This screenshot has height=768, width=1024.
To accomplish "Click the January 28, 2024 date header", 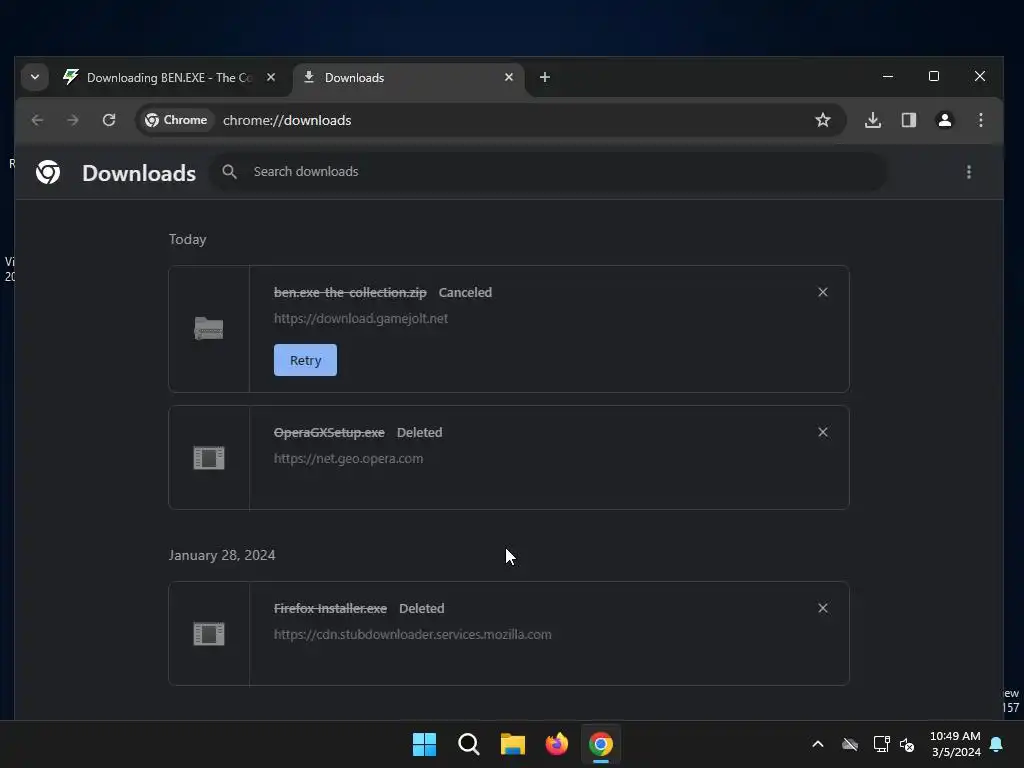I will (x=222, y=555).
